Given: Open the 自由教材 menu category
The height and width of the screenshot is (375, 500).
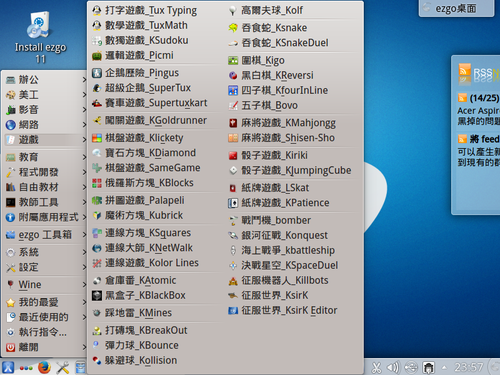Looking at the screenshot, I should tap(45, 187).
